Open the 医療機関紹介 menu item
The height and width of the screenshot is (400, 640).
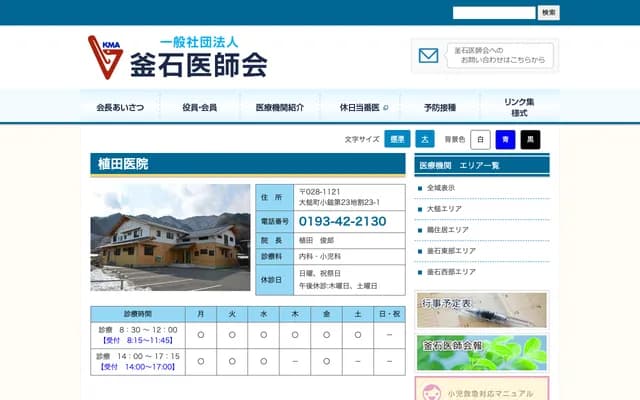coord(280,107)
